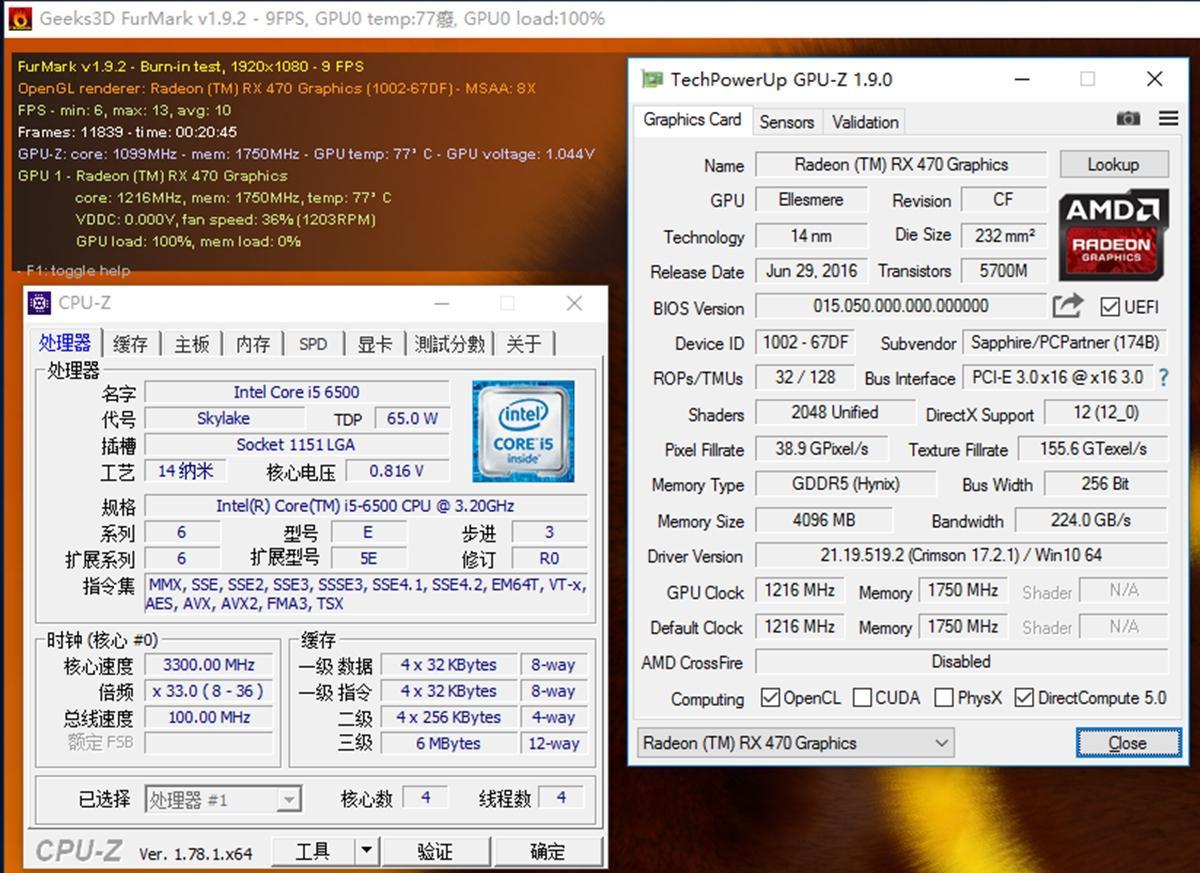Toggle the UEFI checkbox
The height and width of the screenshot is (873, 1200).
tap(1109, 306)
